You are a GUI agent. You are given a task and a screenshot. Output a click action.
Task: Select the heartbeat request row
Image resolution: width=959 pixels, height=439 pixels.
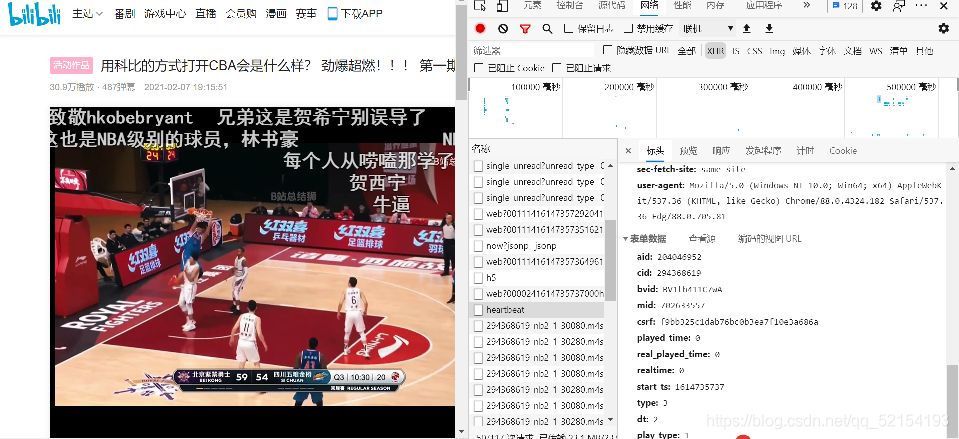click(x=537, y=310)
